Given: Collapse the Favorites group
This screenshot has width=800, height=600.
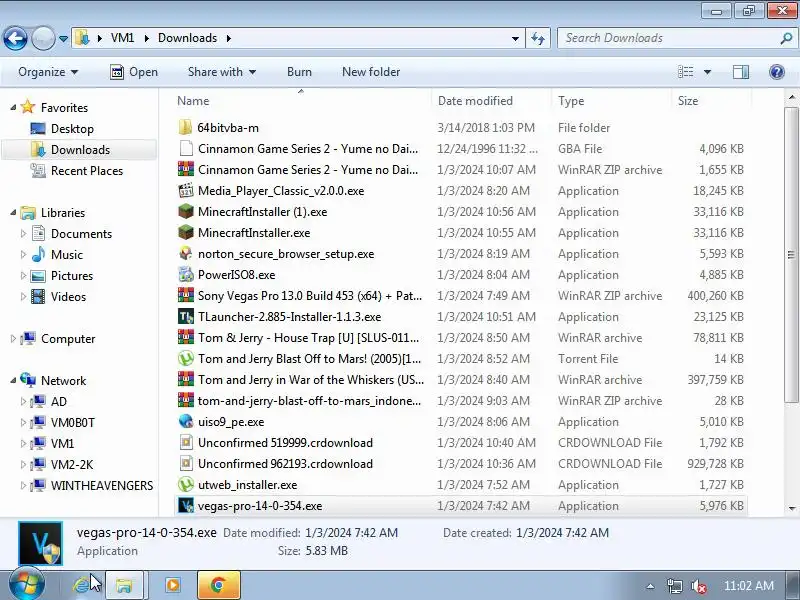Looking at the screenshot, I should coord(13,108).
